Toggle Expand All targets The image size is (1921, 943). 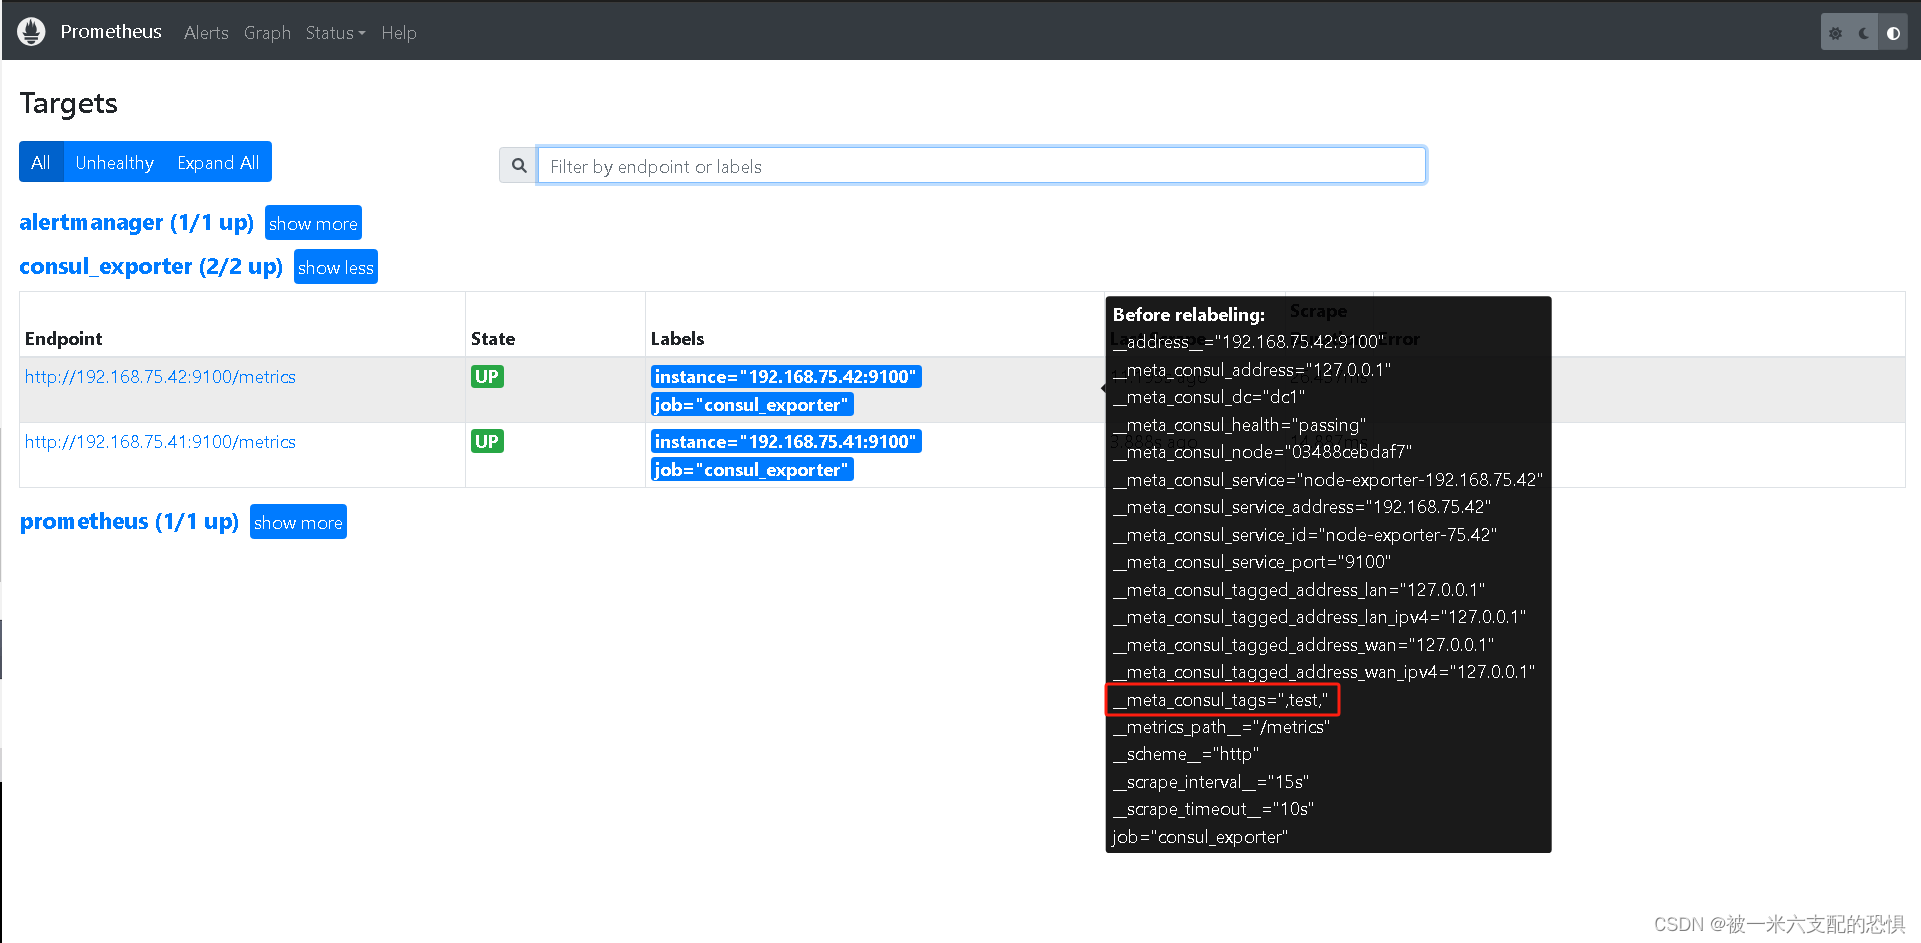pos(217,161)
